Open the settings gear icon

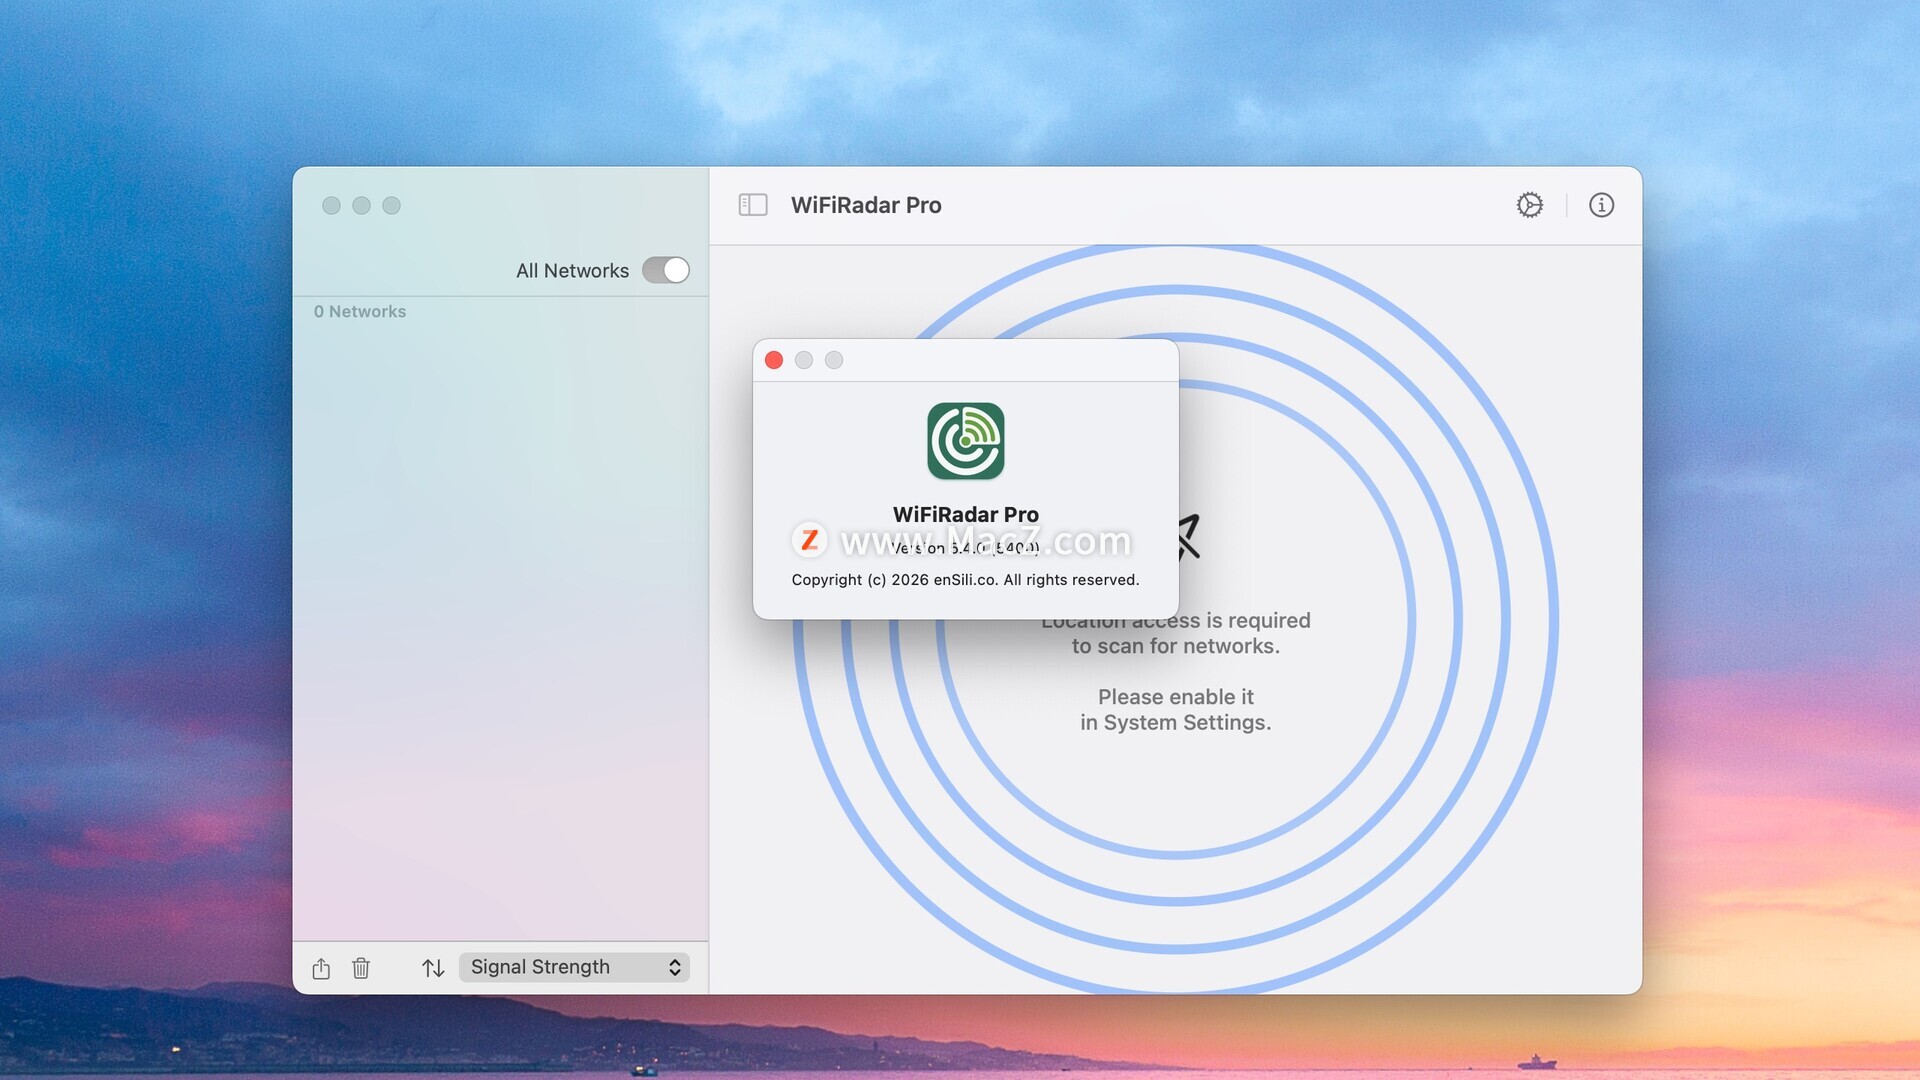coord(1529,205)
